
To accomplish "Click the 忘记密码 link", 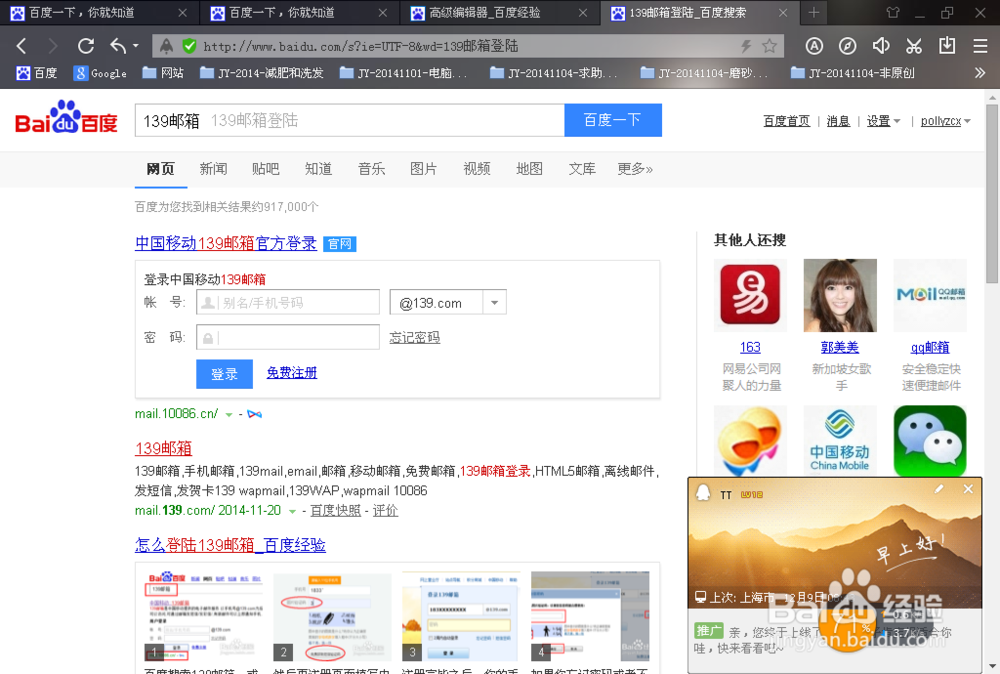I will coord(415,337).
